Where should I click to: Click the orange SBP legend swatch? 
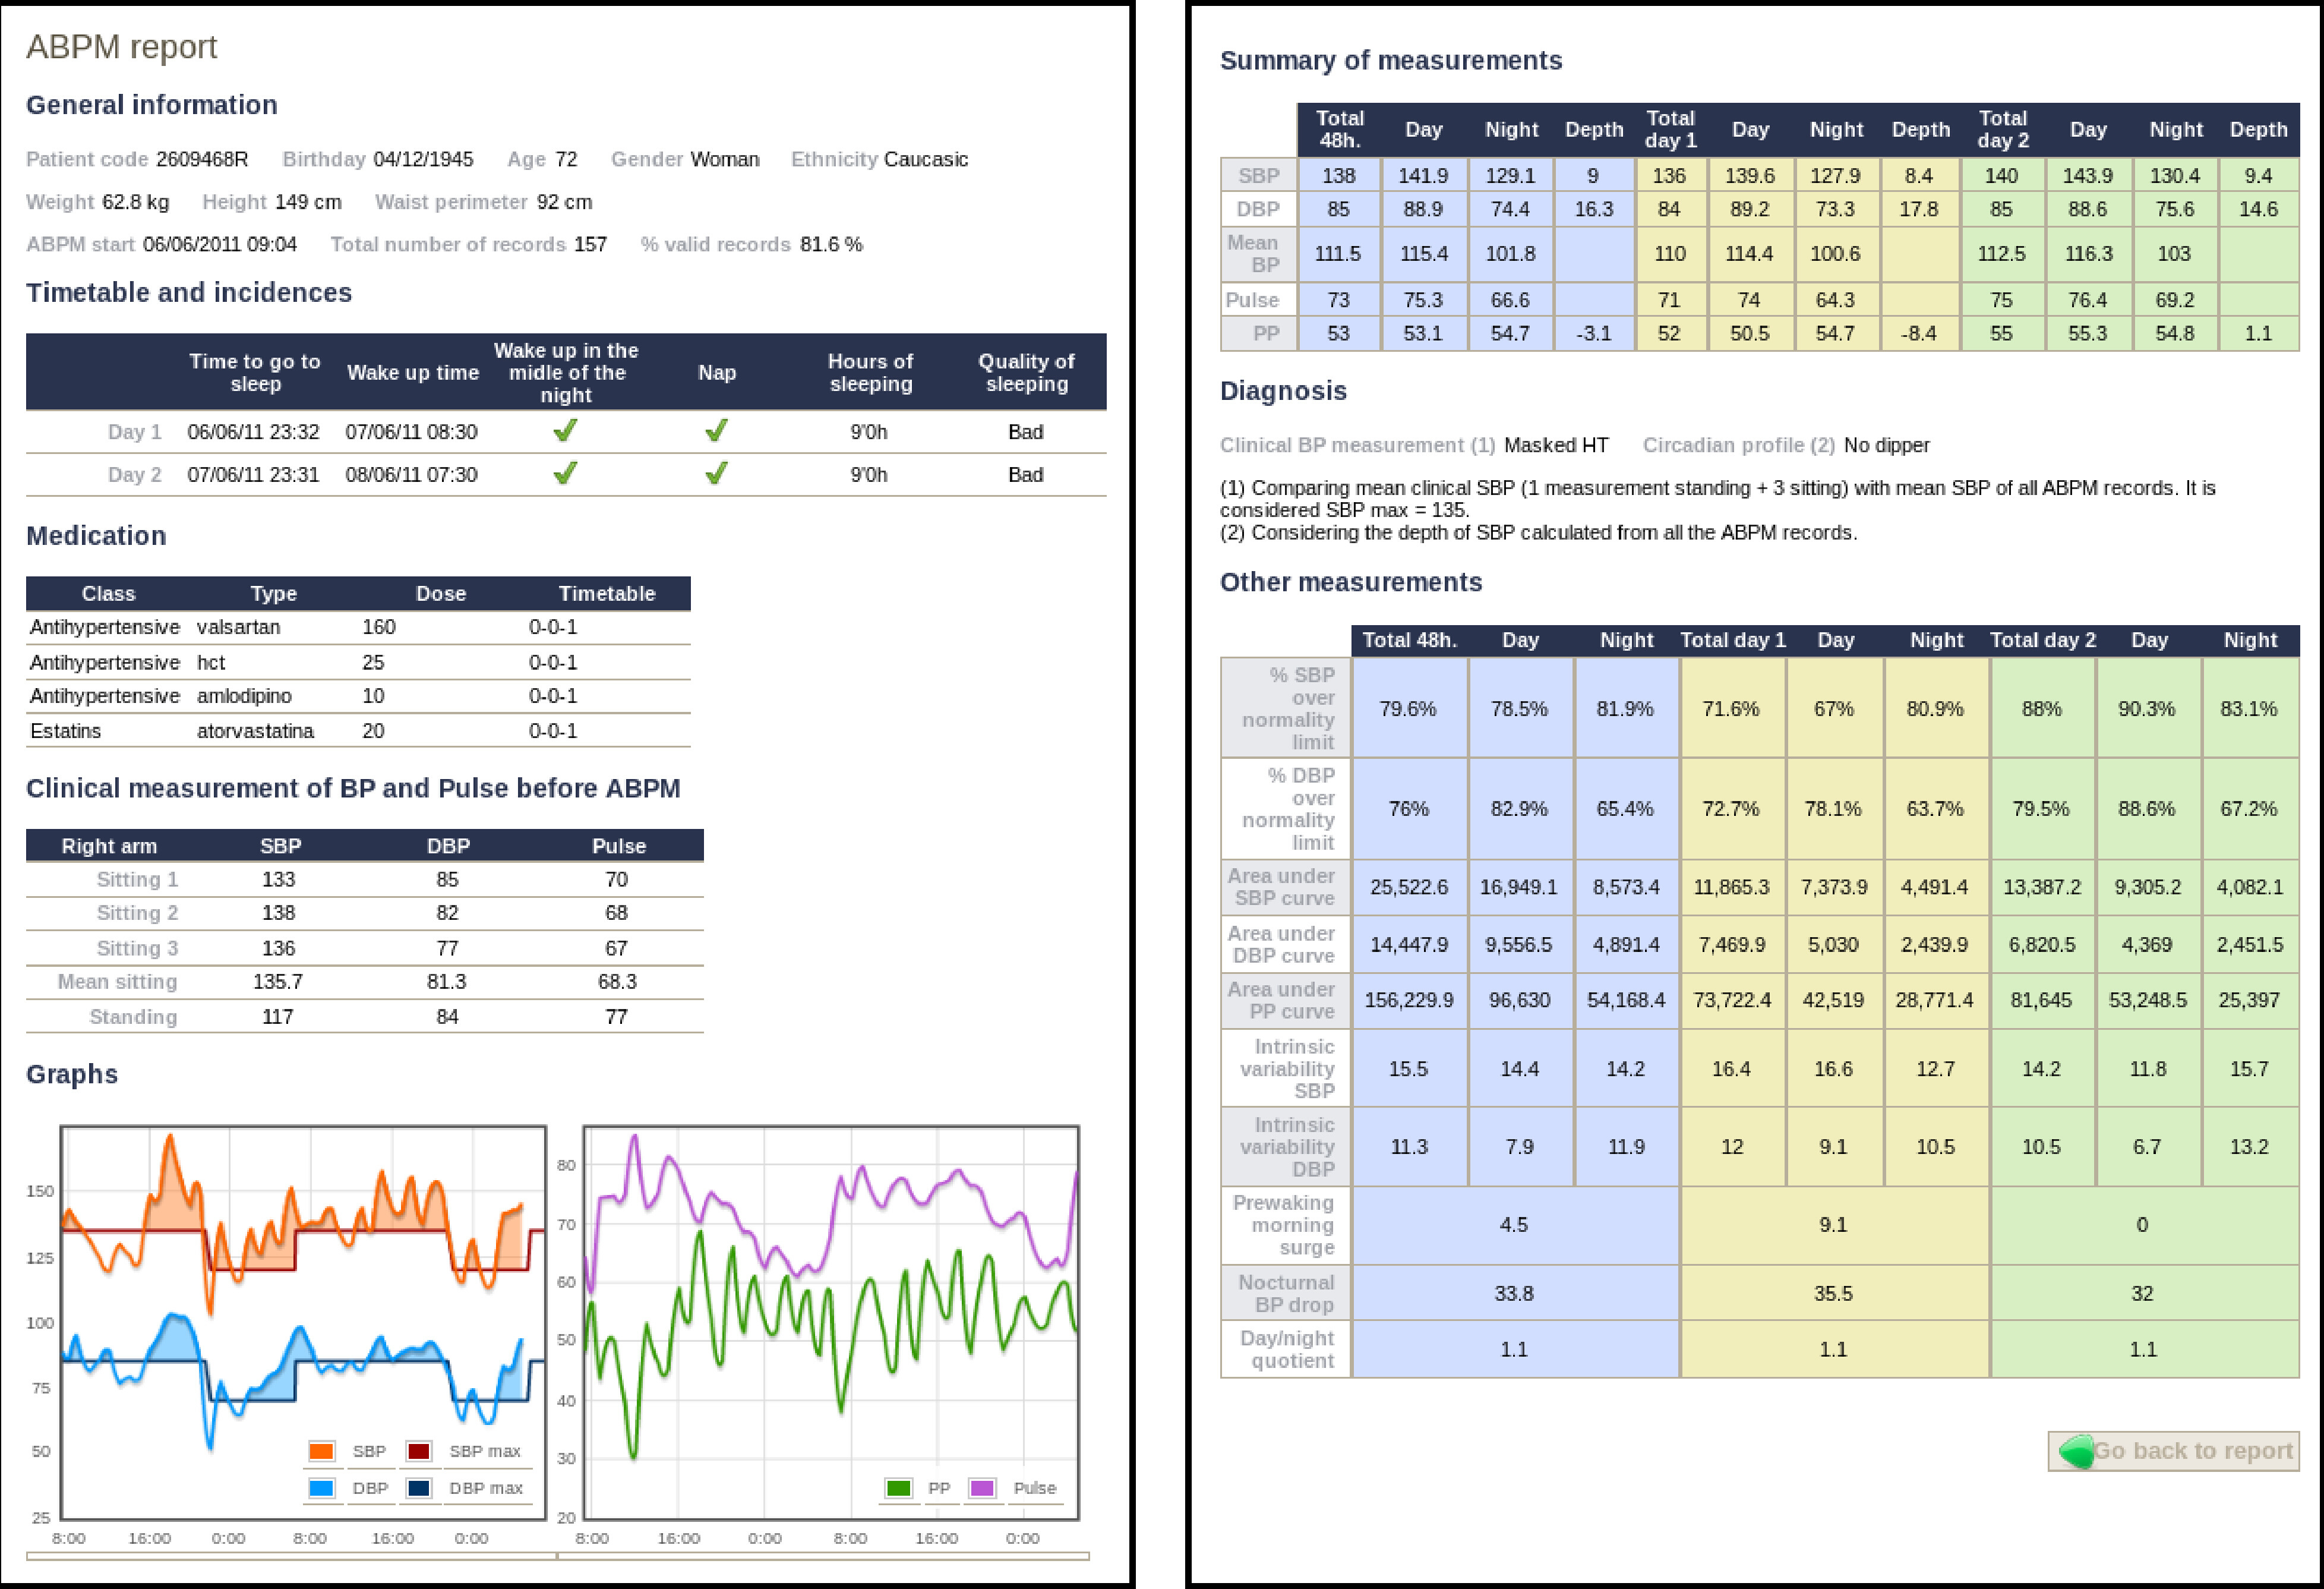[321, 1451]
